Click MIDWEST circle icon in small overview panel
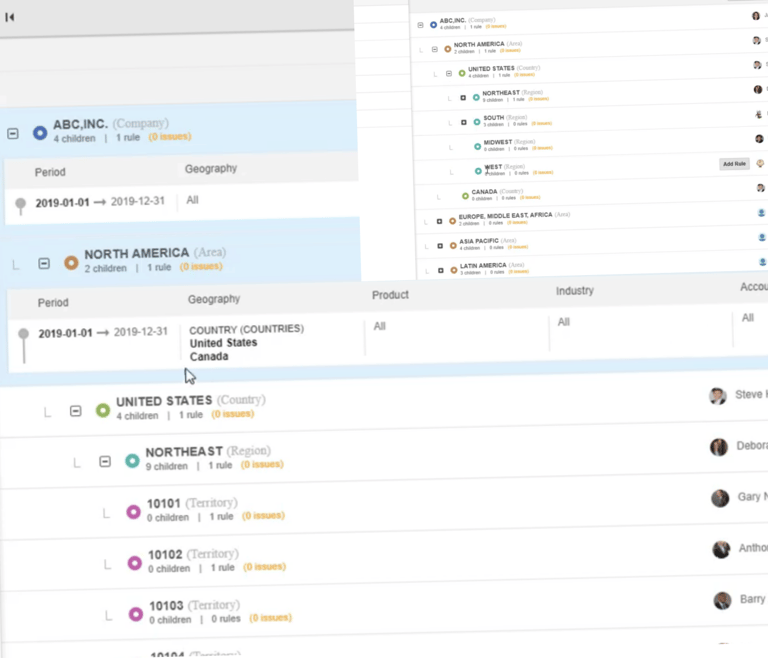The width and height of the screenshot is (768, 658). point(478,146)
